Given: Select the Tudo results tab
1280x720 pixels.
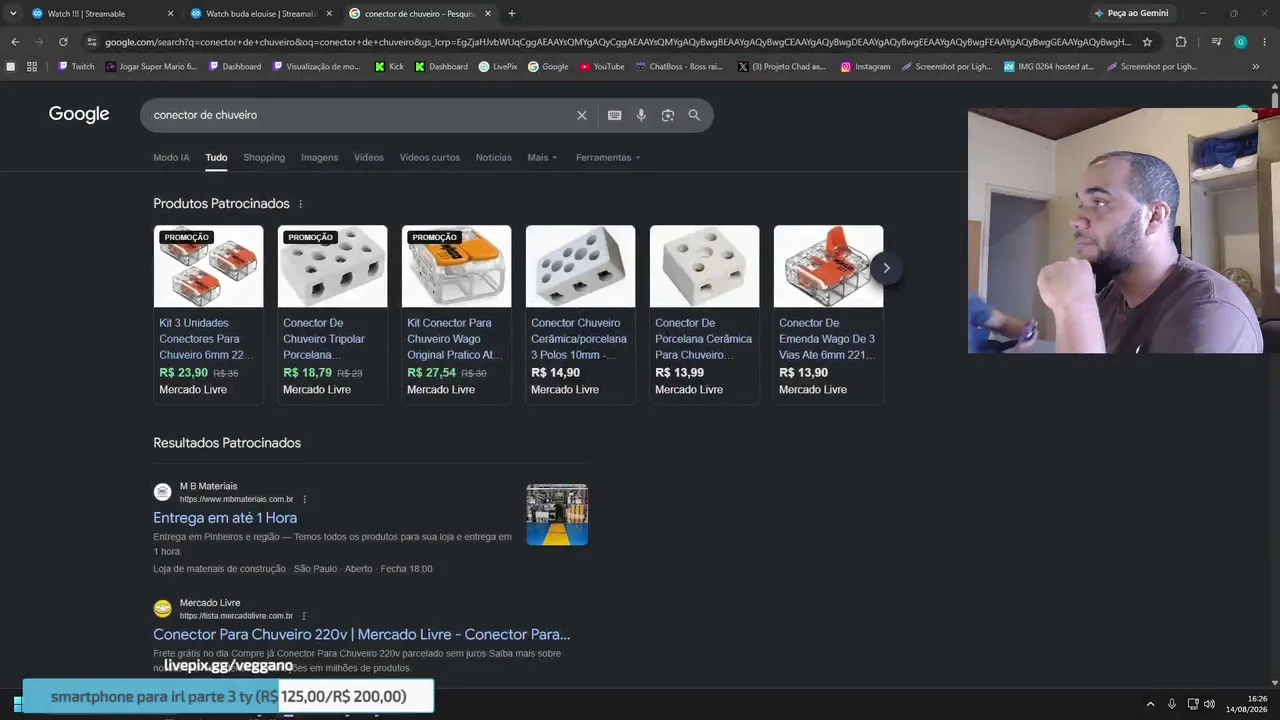Looking at the screenshot, I should (x=216, y=157).
